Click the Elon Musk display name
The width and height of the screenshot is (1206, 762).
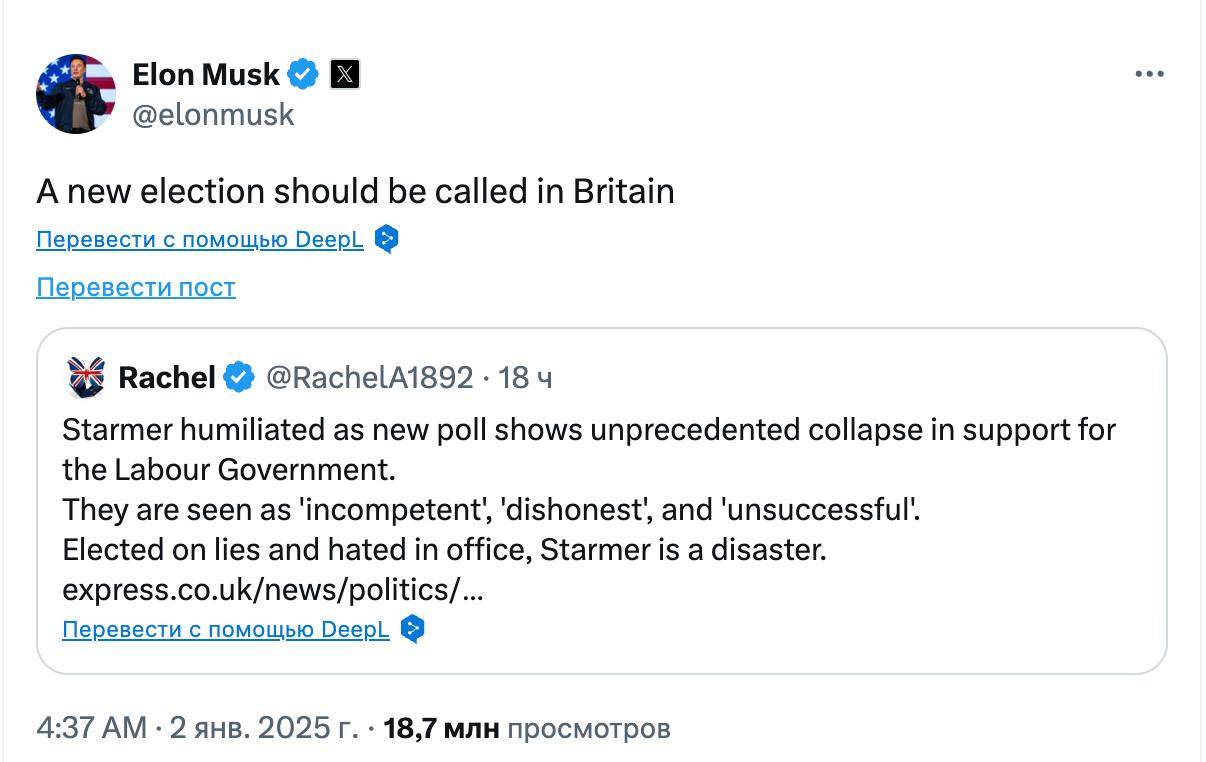[x=206, y=74]
